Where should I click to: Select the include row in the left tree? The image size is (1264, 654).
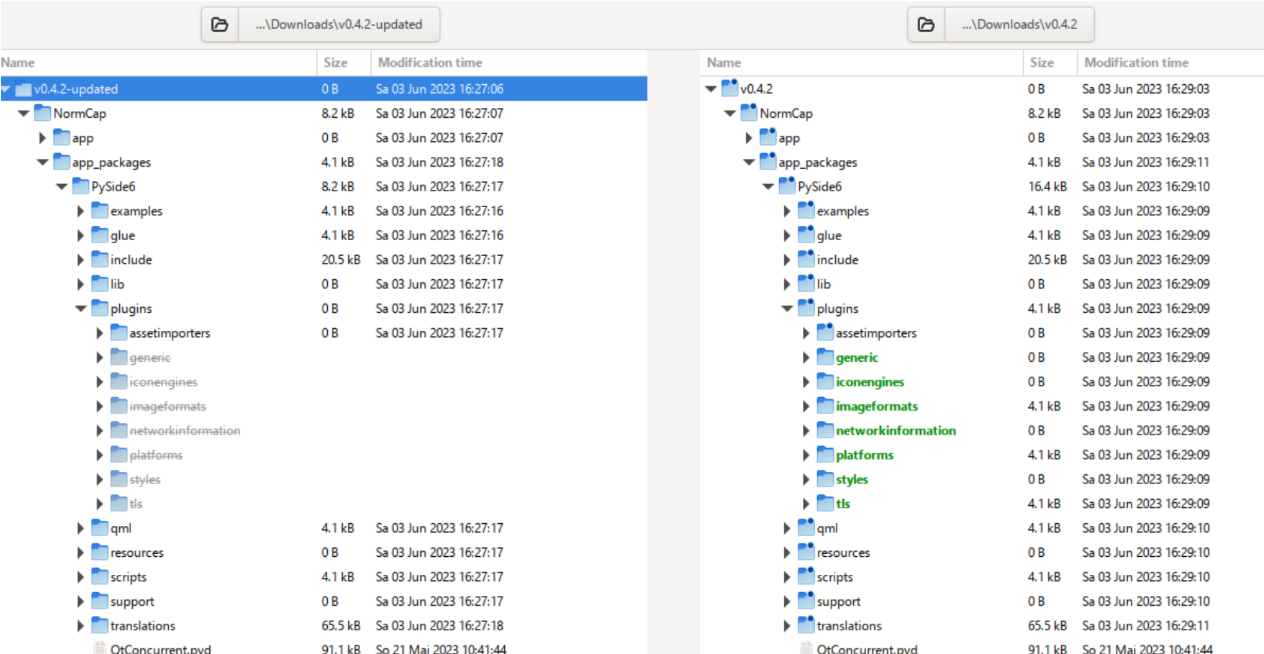(131, 259)
